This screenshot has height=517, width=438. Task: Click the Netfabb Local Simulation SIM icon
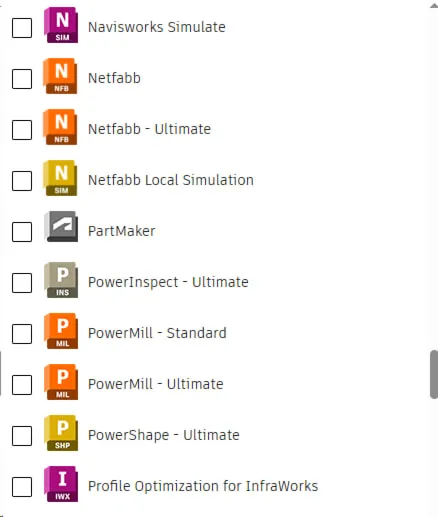[x=60, y=178]
